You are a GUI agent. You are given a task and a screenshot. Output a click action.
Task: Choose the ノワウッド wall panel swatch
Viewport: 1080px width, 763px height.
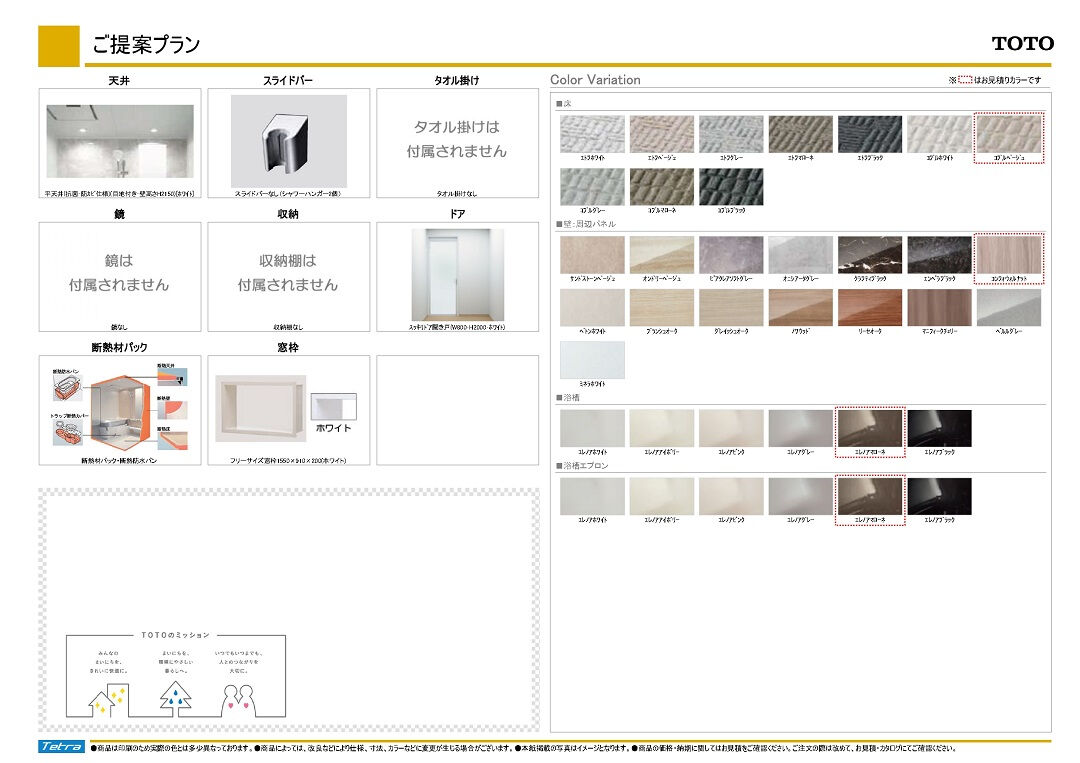point(801,307)
